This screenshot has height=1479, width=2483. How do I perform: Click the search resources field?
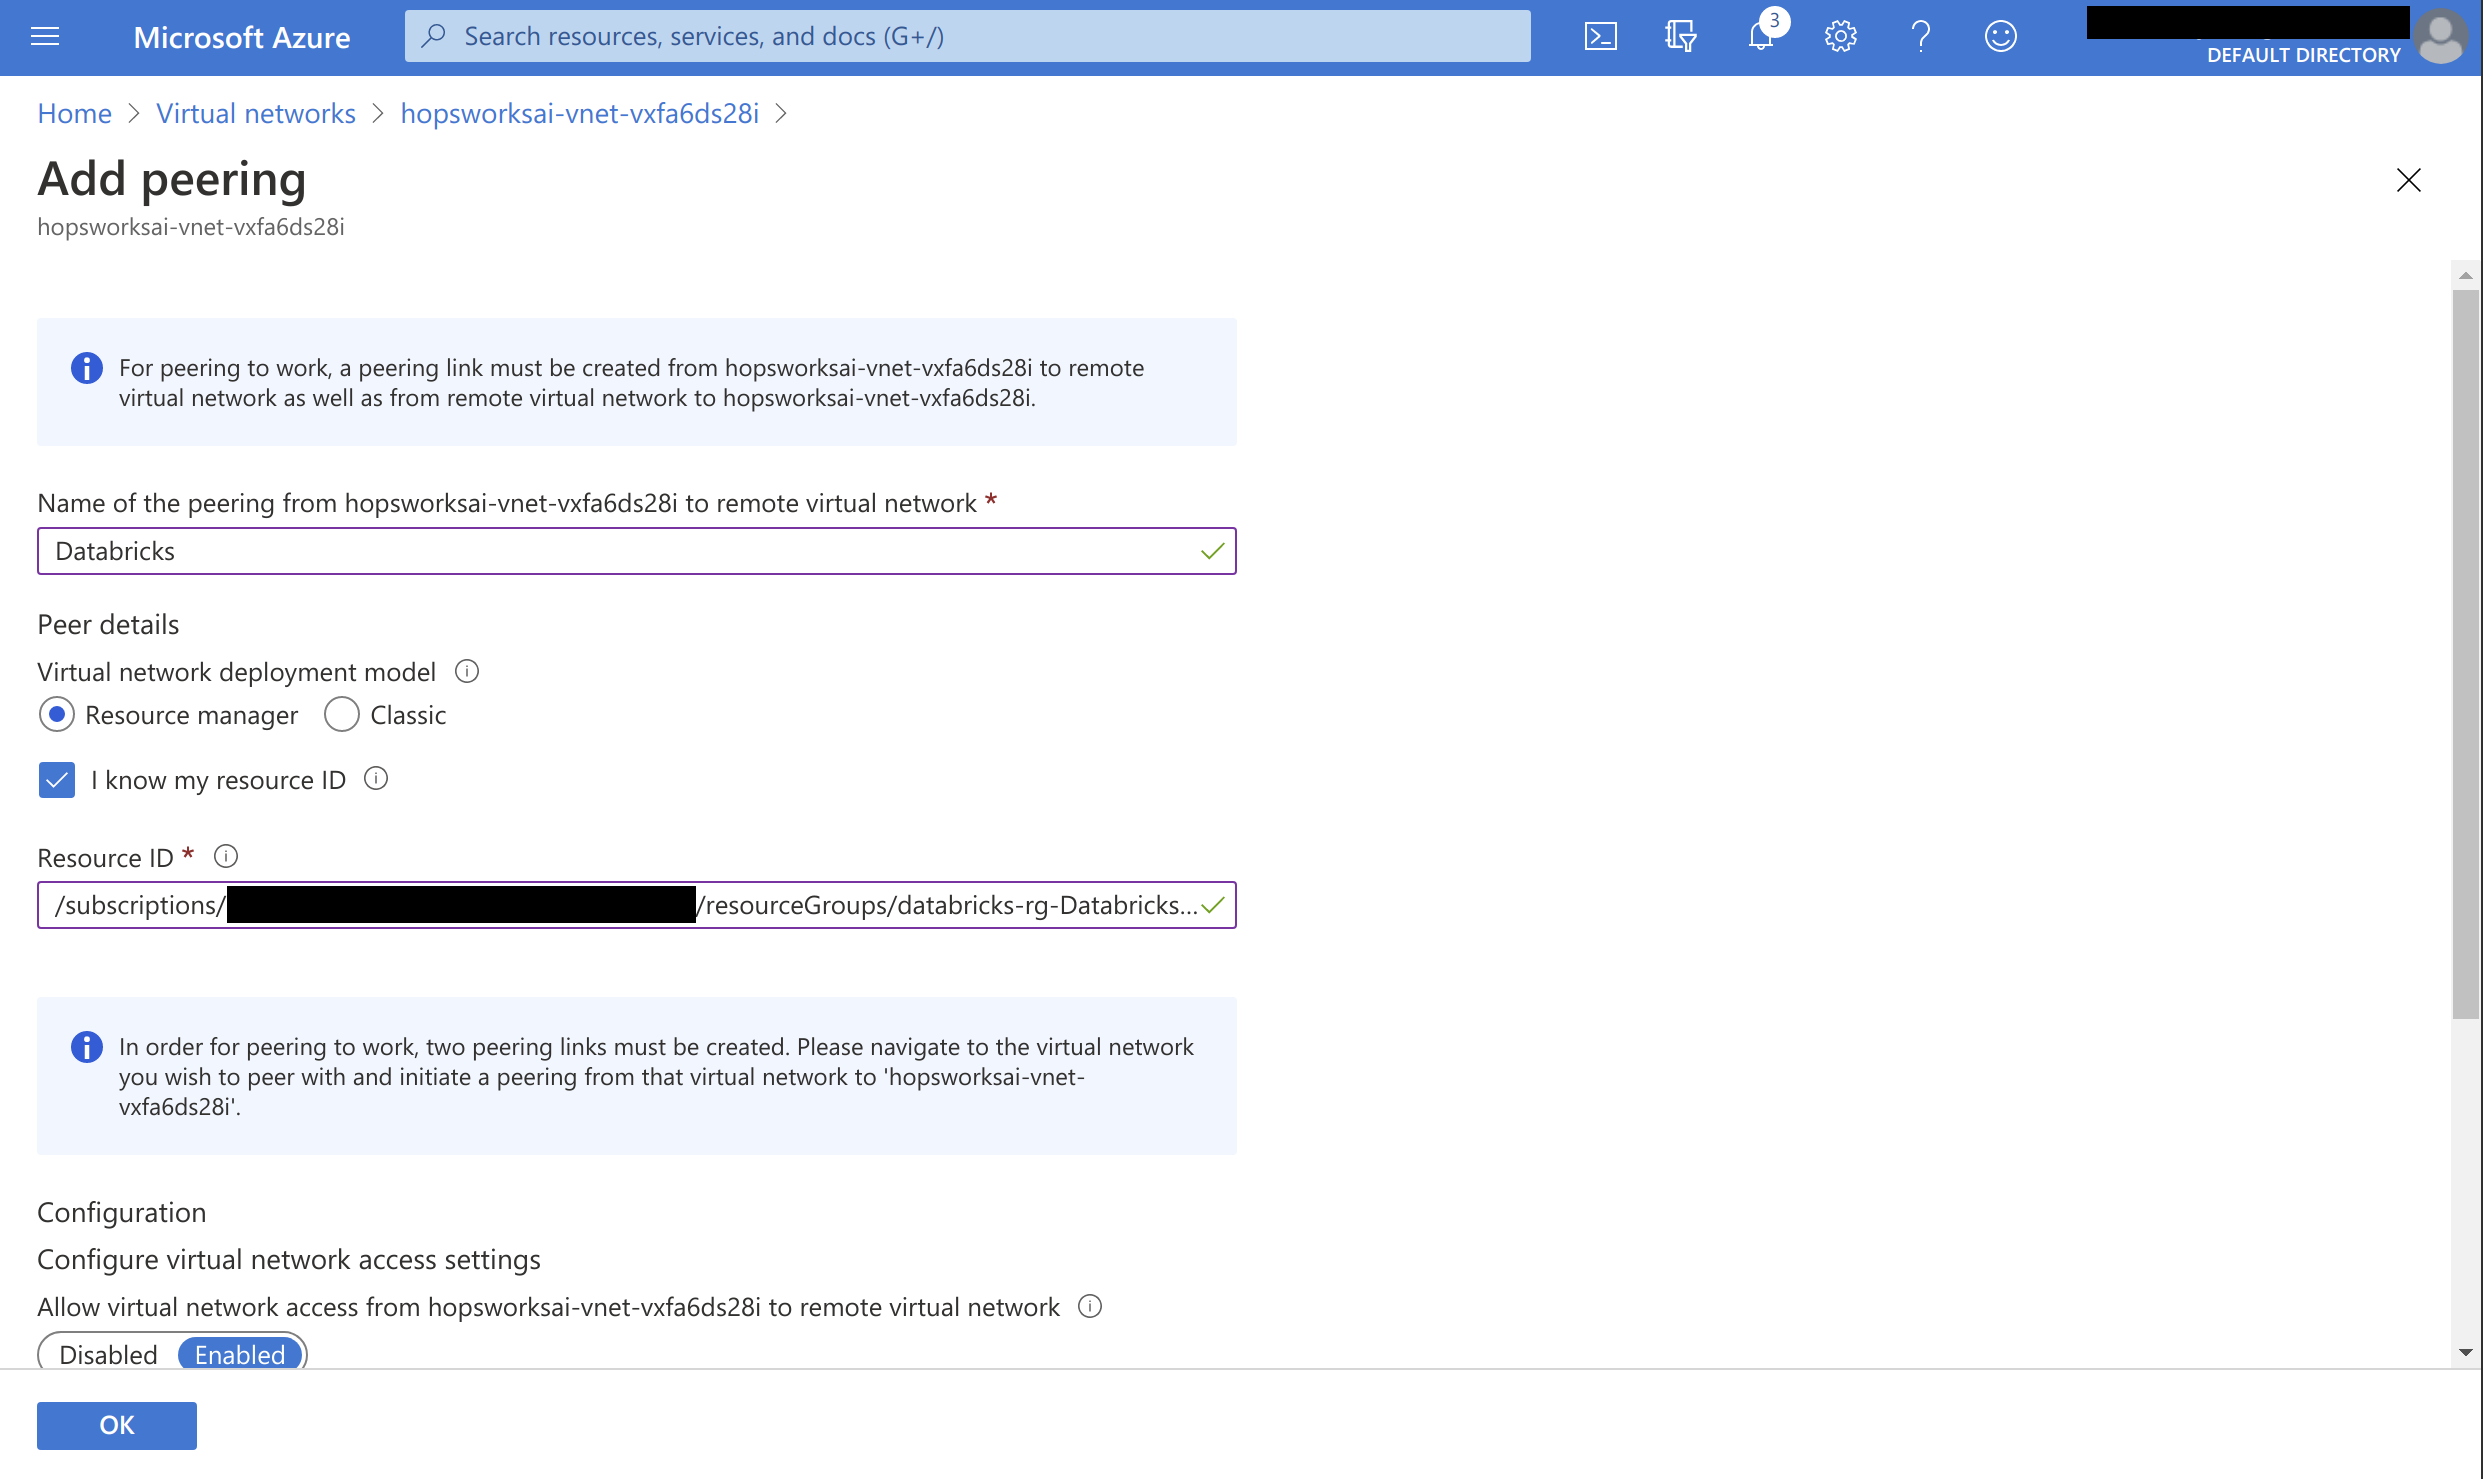[x=967, y=35]
